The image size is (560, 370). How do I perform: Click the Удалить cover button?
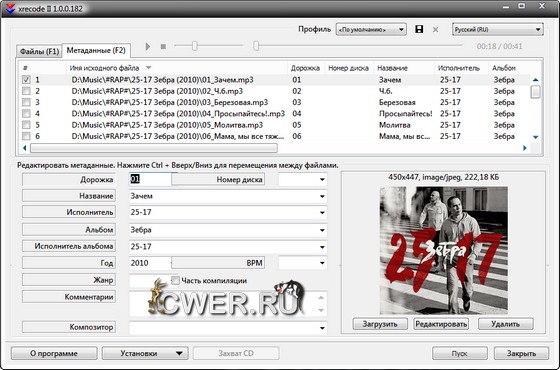505,324
